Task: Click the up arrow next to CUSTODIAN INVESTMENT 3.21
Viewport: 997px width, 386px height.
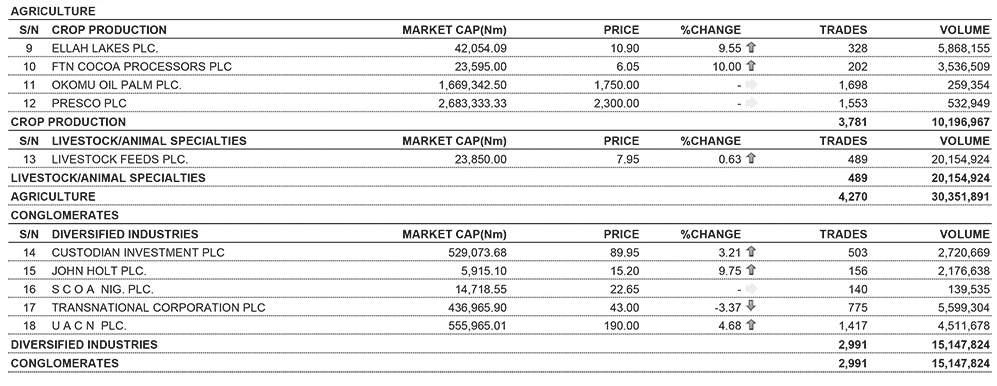Action: point(751,252)
